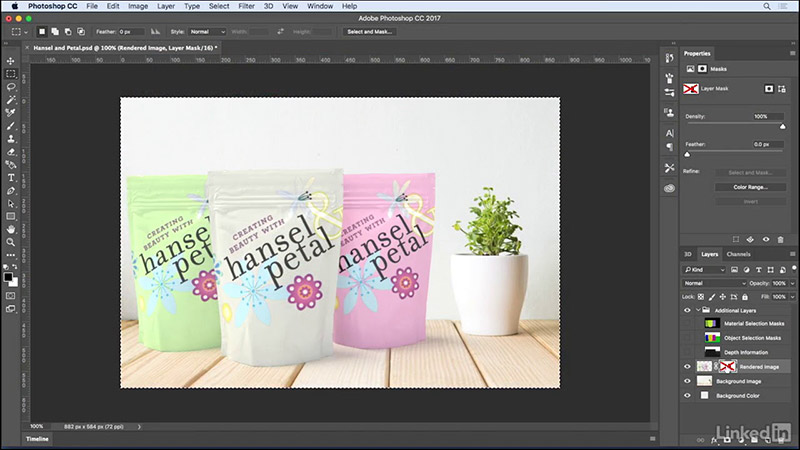800x450 pixels.
Task: Open the Apple menu
Action: pos(15,6)
